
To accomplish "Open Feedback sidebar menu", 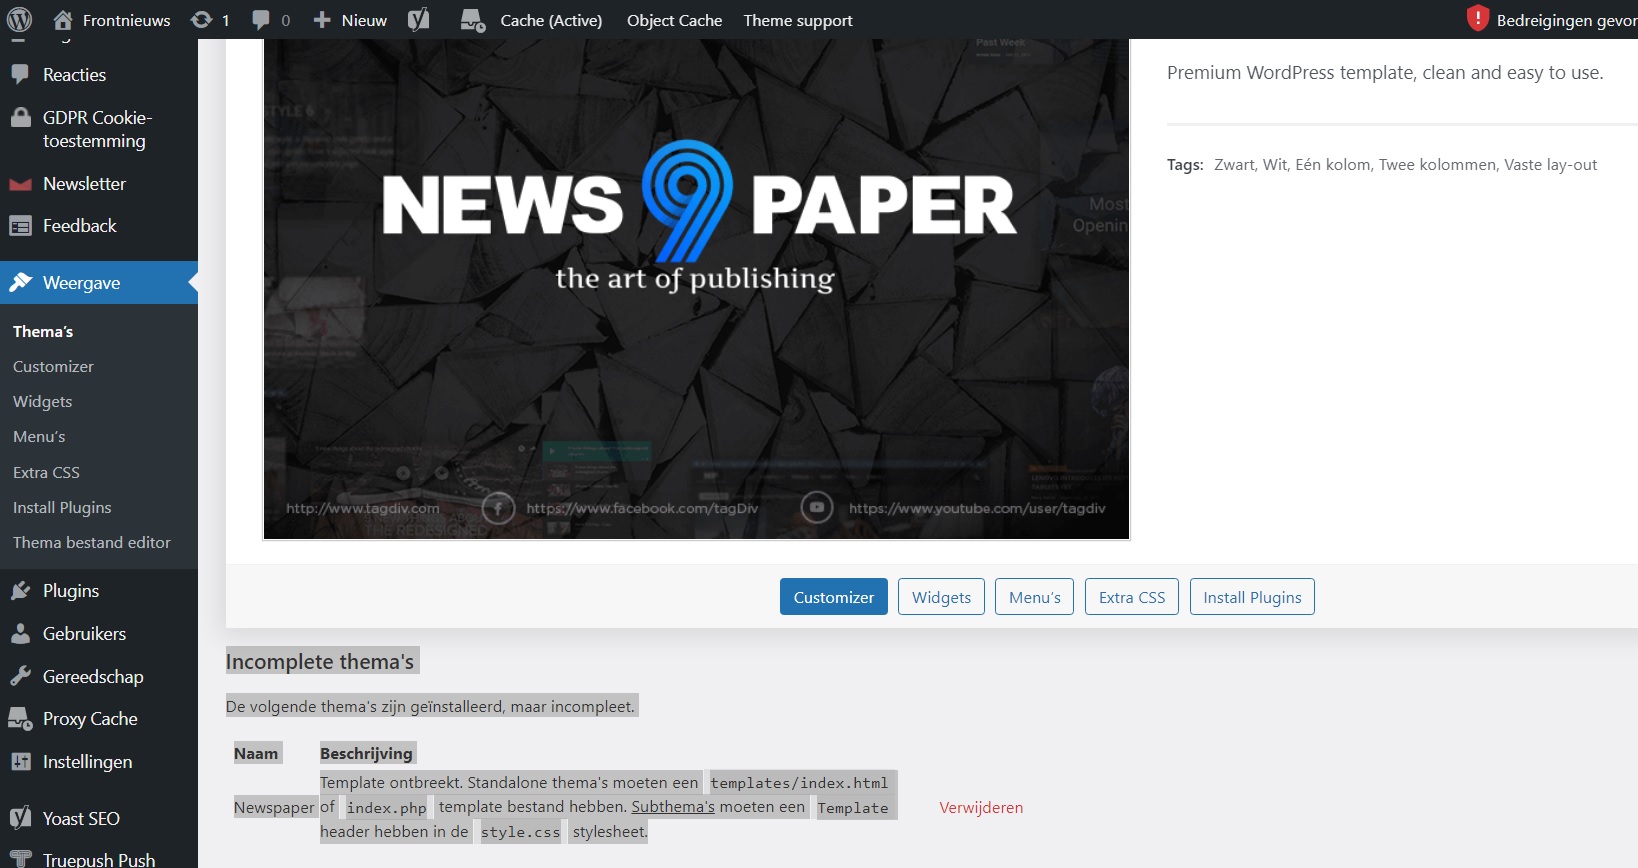I will tap(80, 226).
